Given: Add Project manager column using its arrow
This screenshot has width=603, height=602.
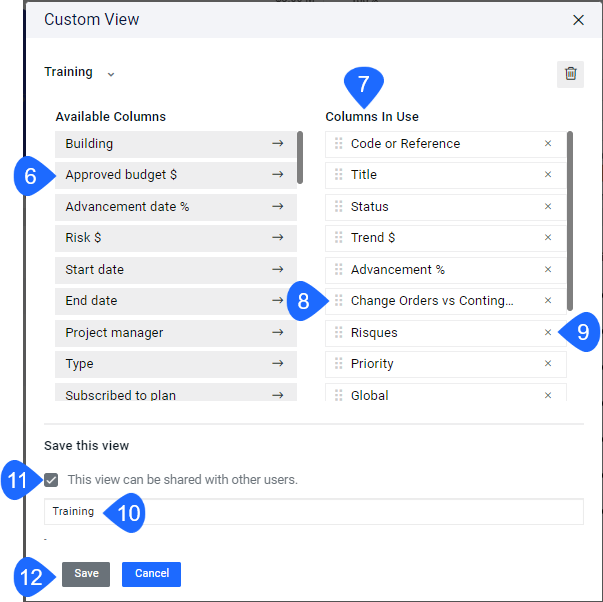Looking at the screenshot, I should [278, 332].
